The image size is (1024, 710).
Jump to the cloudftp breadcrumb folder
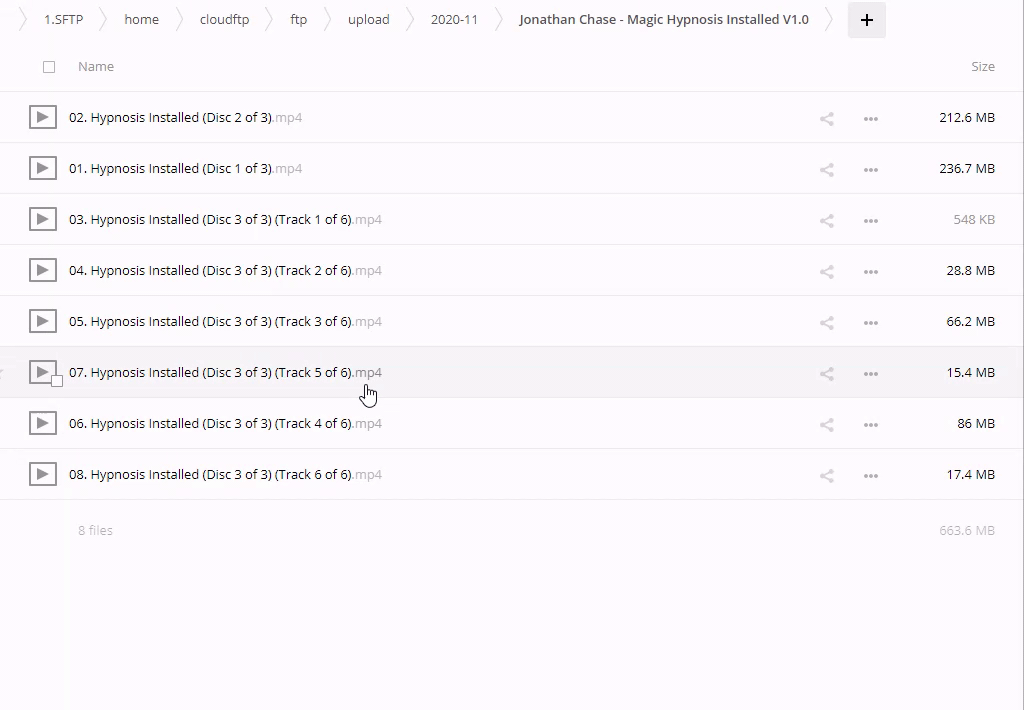[x=224, y=20]
